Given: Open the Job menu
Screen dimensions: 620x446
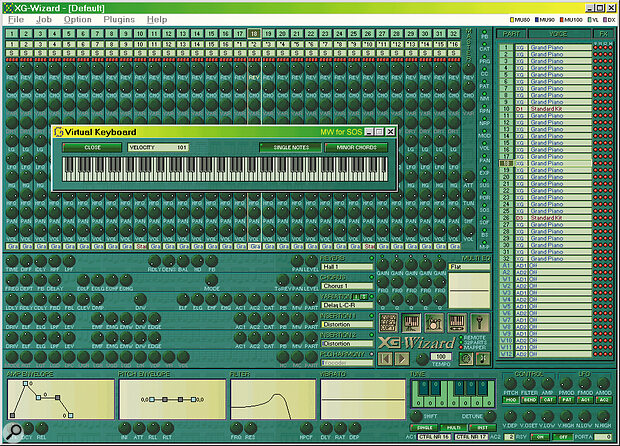Looking at the screenshot, I should [x=44, y=19].
